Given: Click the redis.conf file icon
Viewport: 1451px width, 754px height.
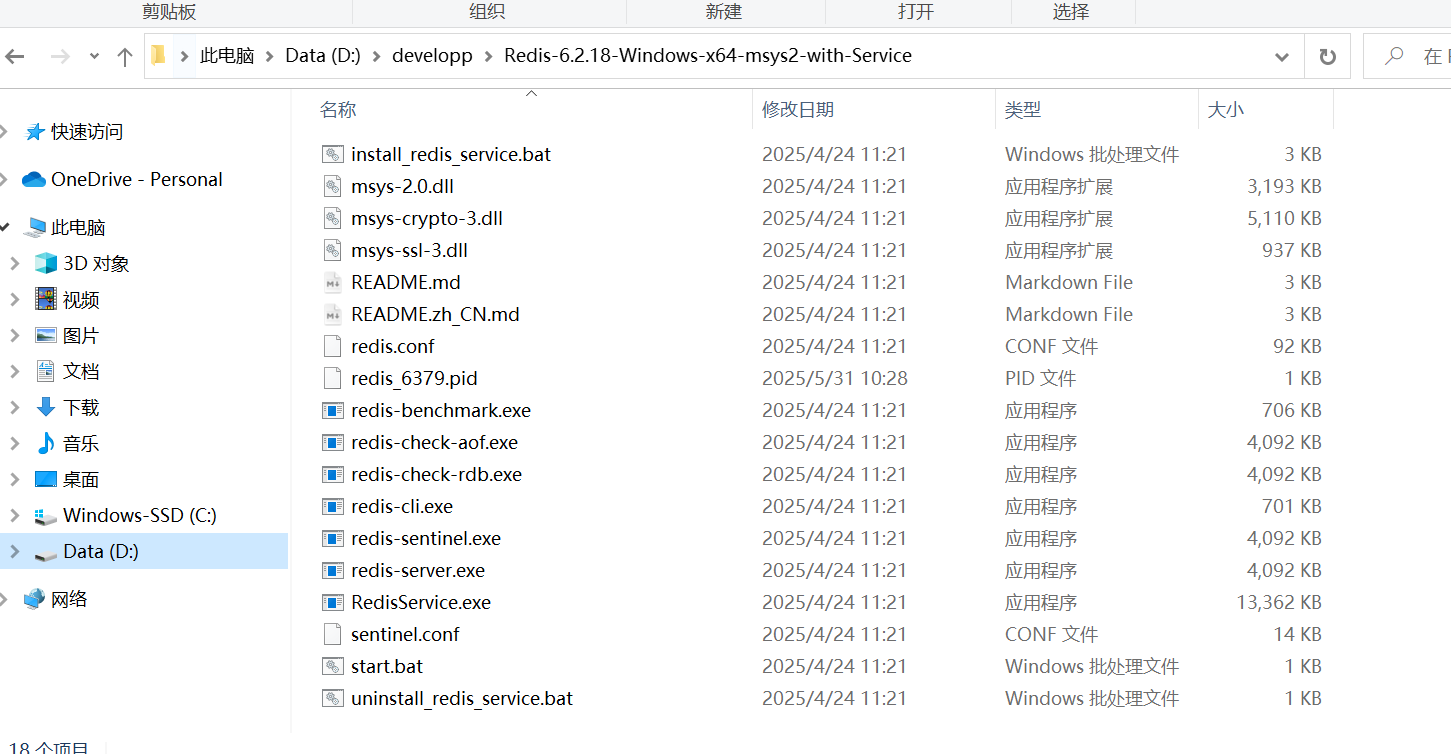Looking at the screenshot, I should click(332, 346).
